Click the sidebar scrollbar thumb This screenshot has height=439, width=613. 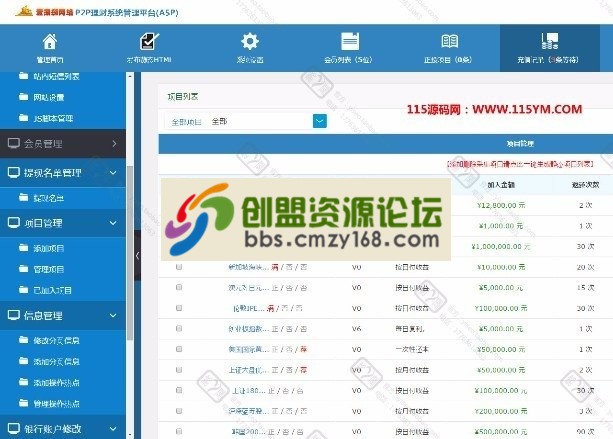130,253
